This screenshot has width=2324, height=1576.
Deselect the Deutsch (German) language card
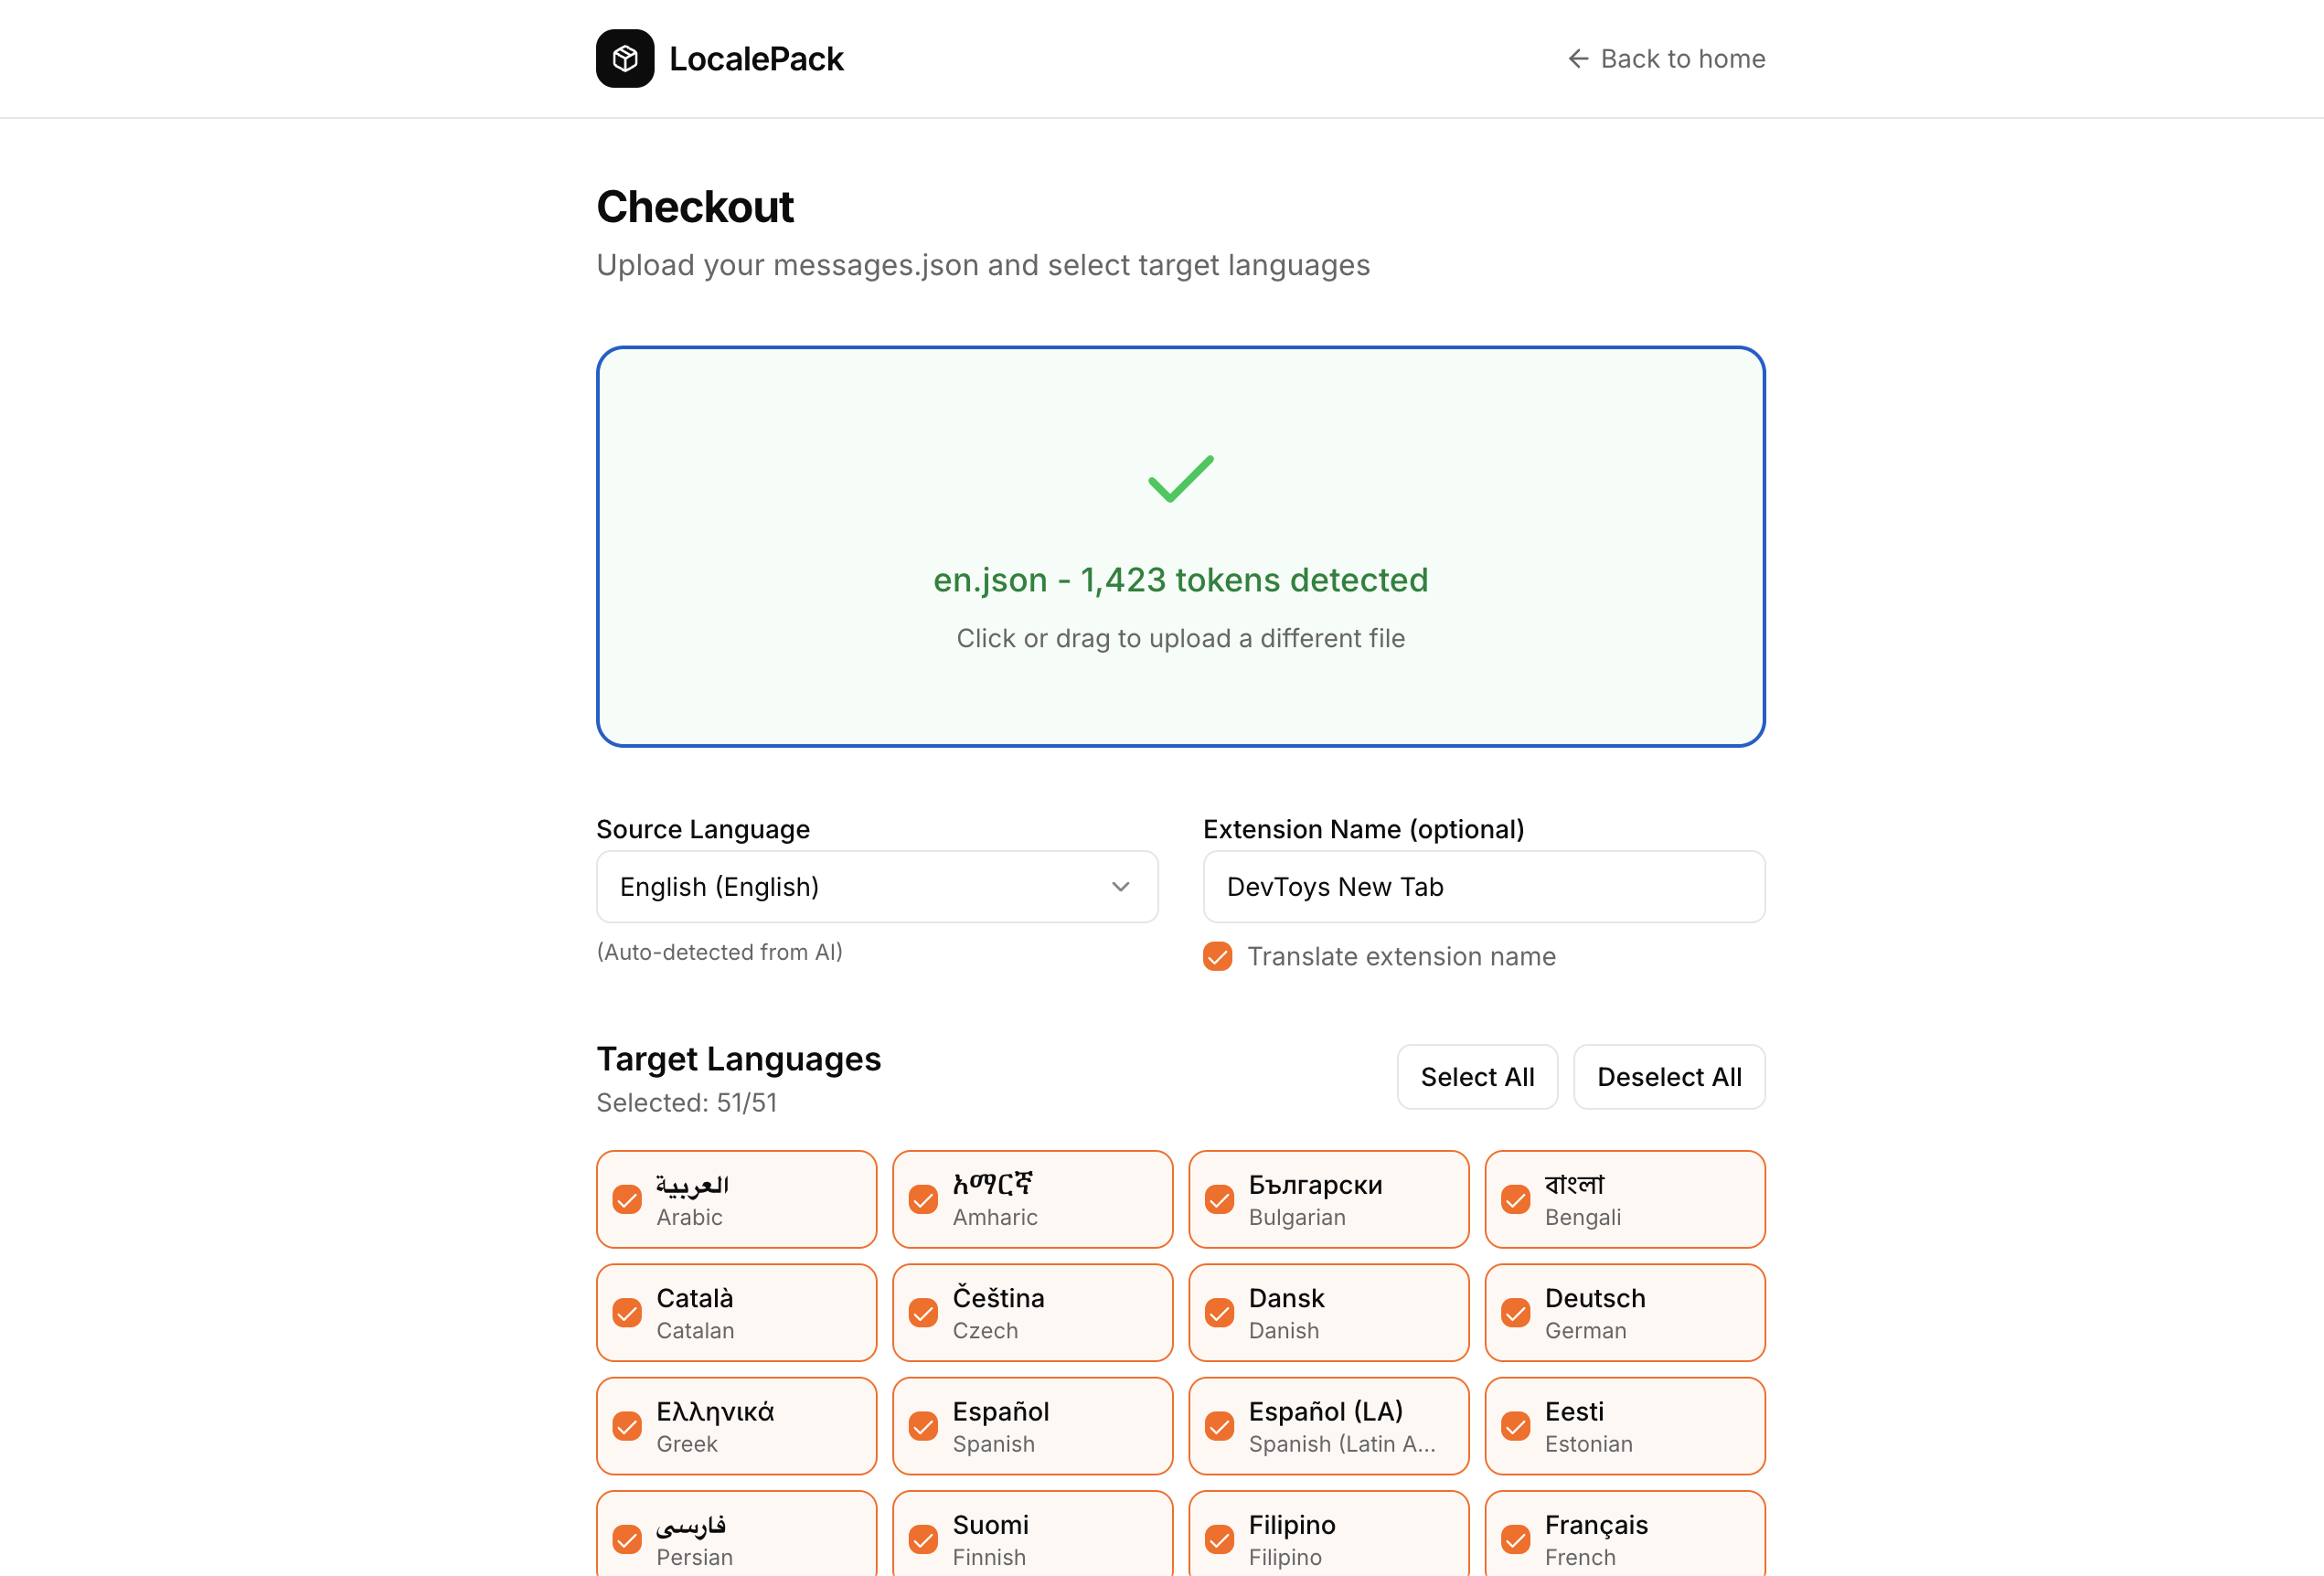point(1625,1313)
